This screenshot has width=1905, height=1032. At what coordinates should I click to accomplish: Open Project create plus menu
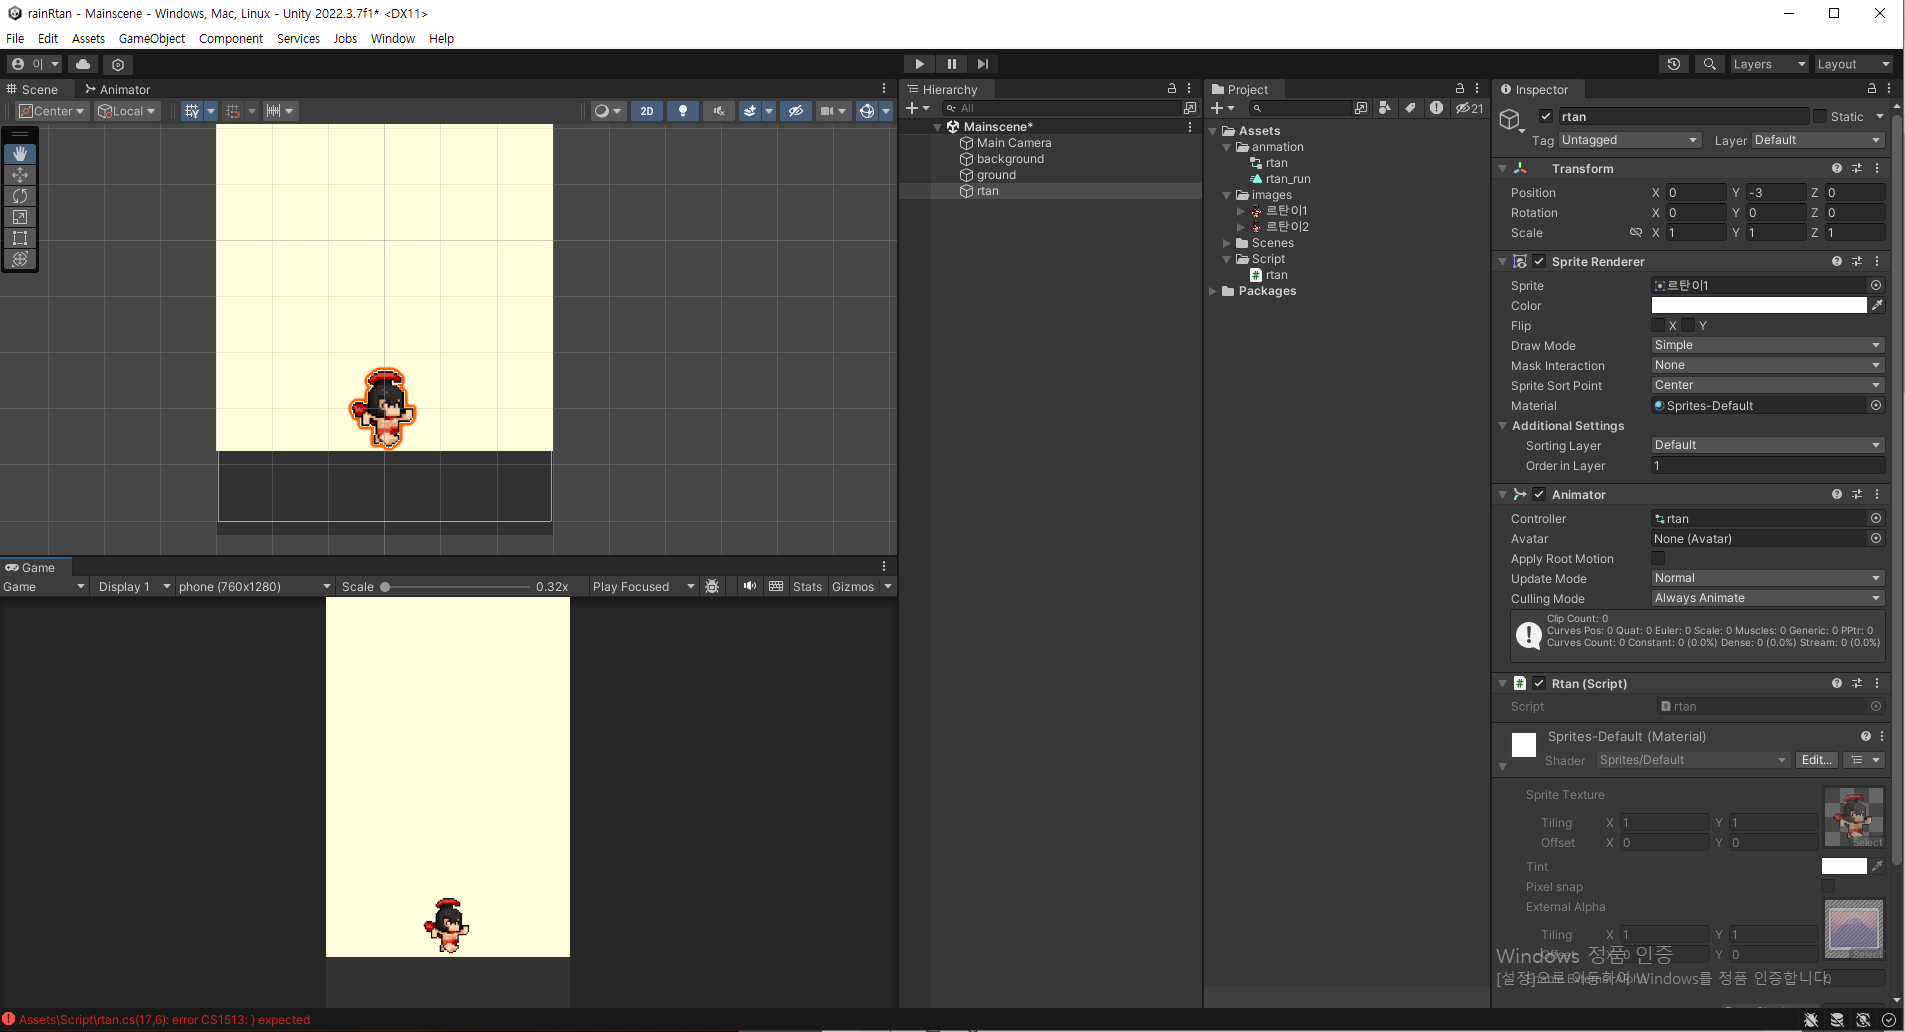(1223, 108)
